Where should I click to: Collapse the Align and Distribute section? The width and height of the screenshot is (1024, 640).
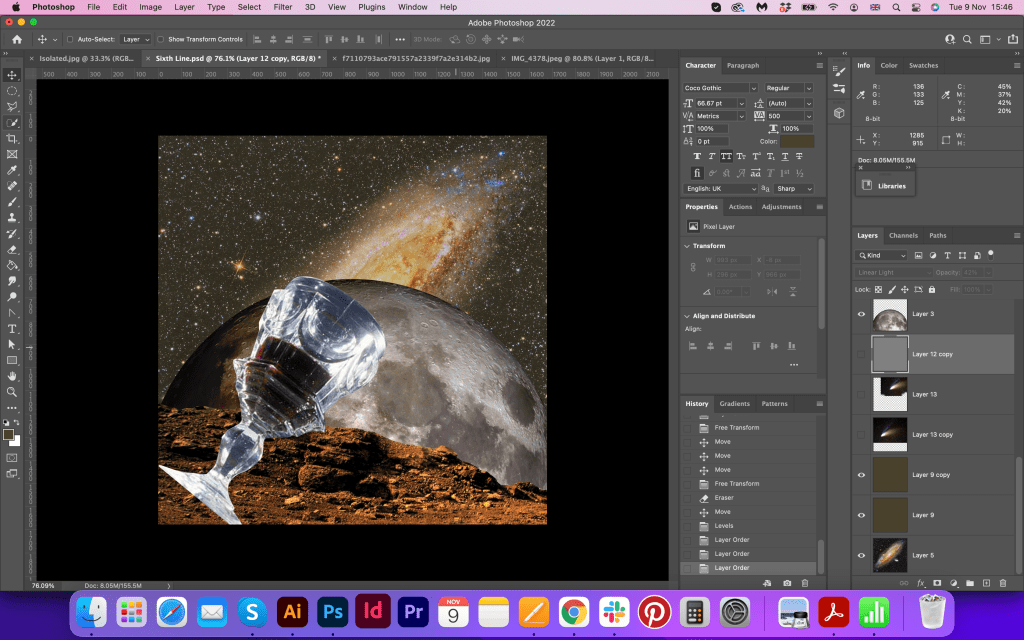point(687,316)
